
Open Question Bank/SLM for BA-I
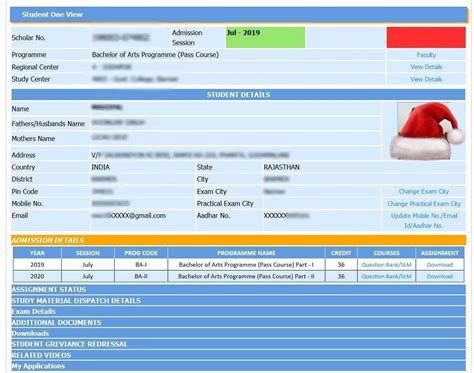(386, 265)
